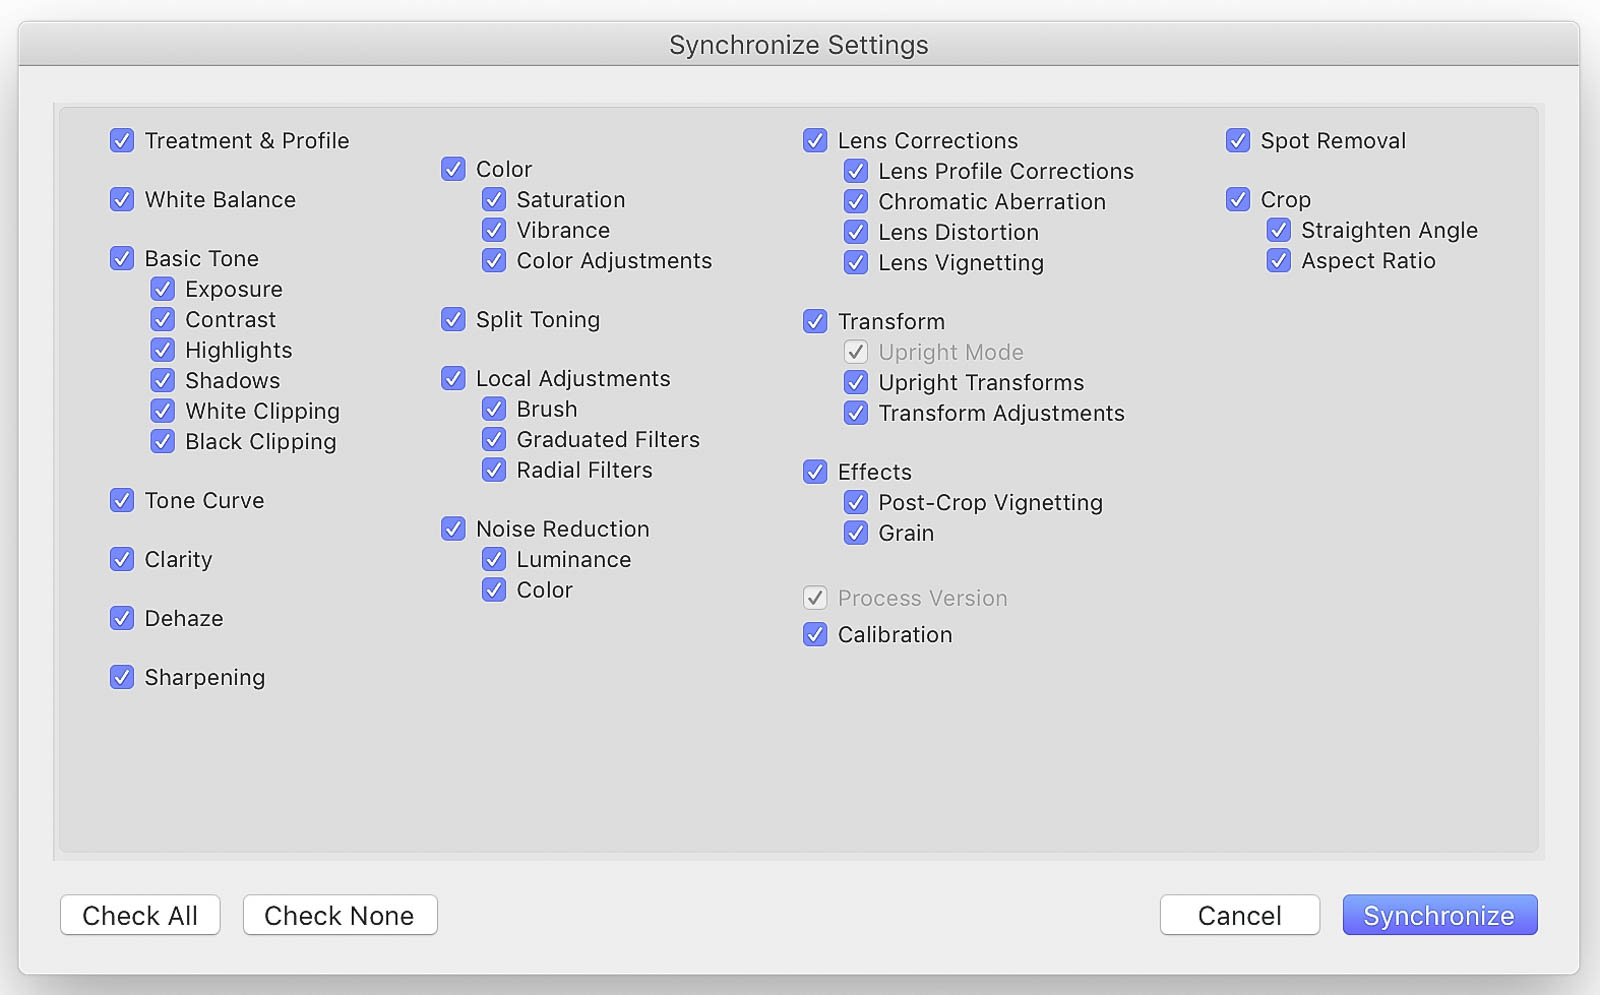Toggle the White Balance checkbox
The width and height of the screenshot is (1600, 995).
122,200
